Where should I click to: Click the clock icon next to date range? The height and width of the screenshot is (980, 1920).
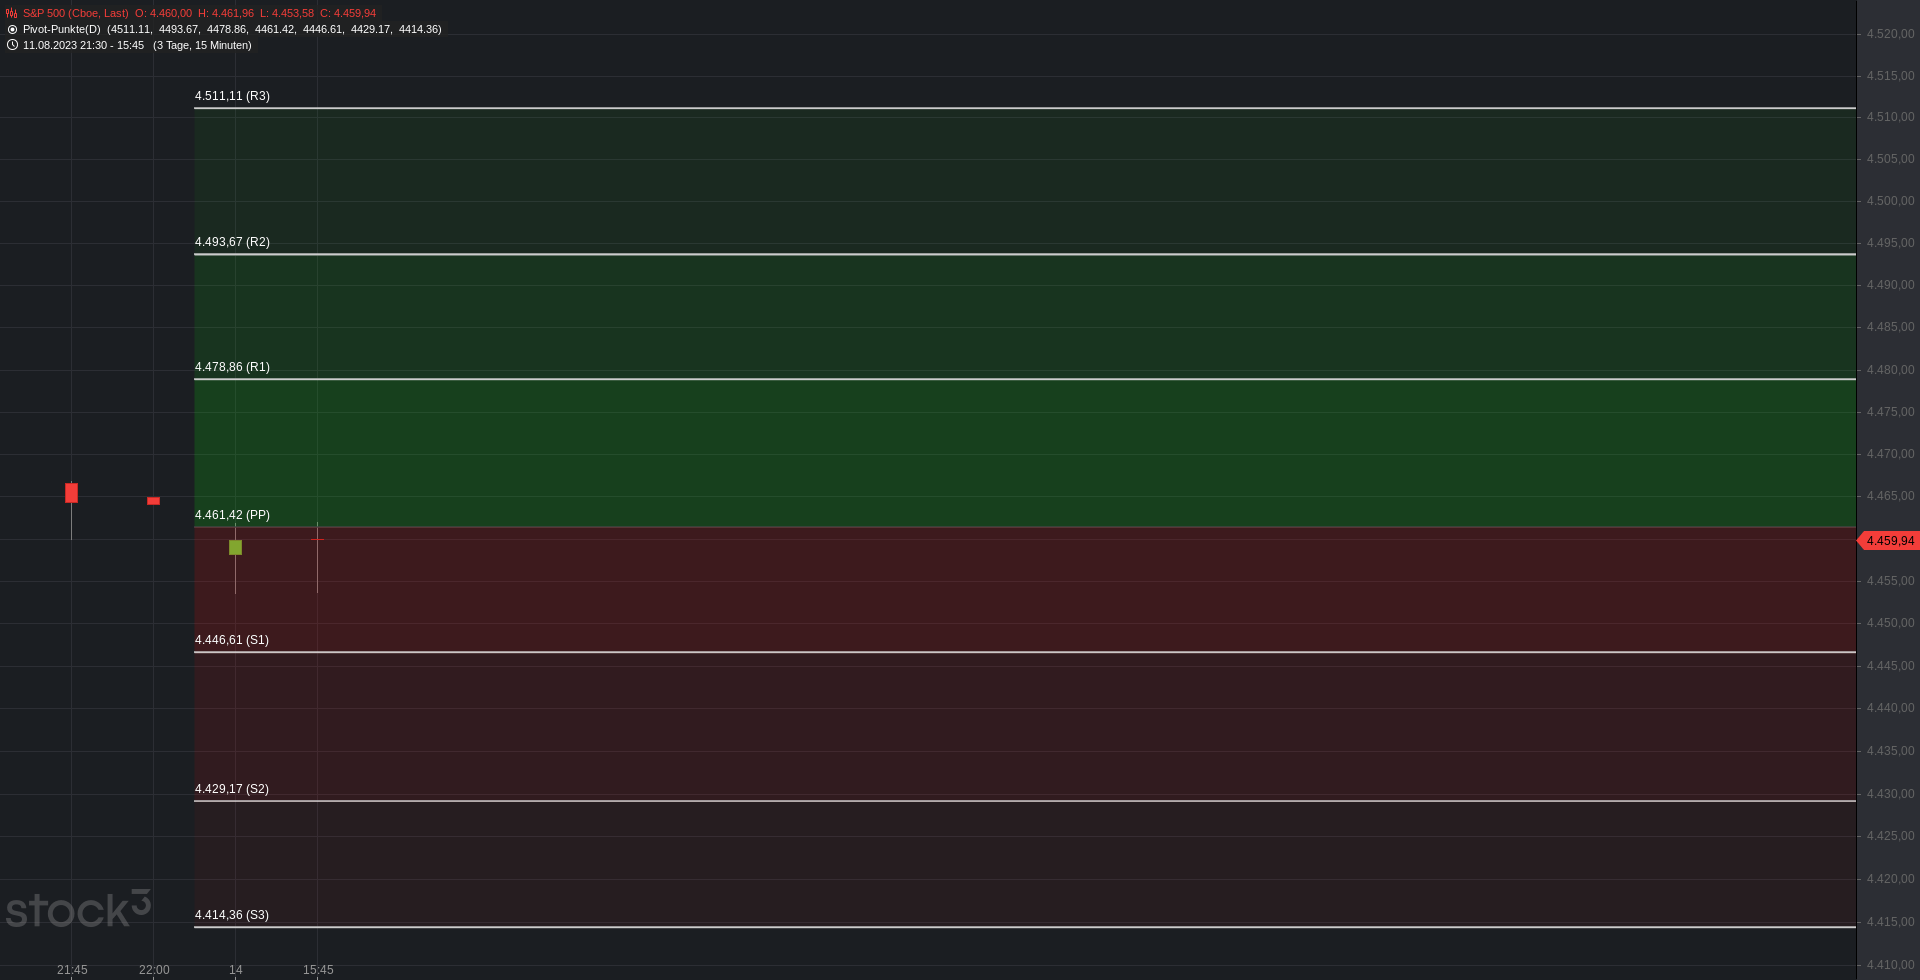click(x=12, y=45)
